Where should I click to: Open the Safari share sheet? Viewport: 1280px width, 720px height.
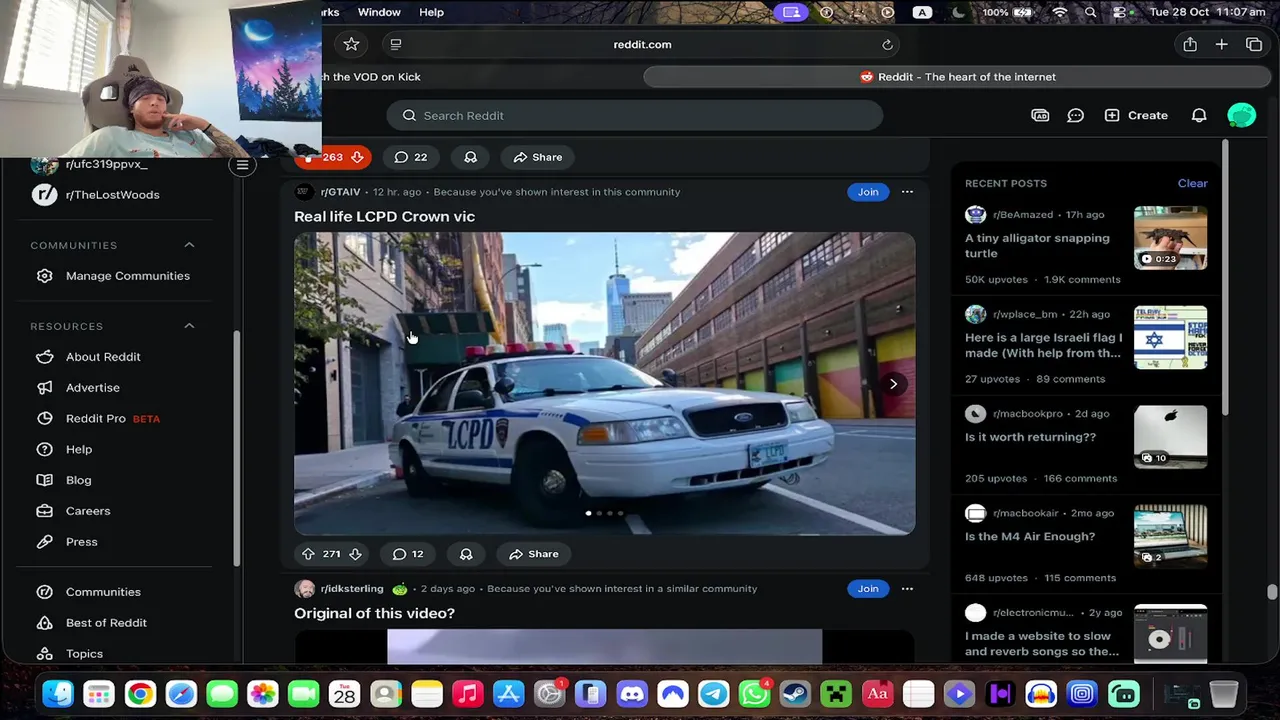[1189, 44]
